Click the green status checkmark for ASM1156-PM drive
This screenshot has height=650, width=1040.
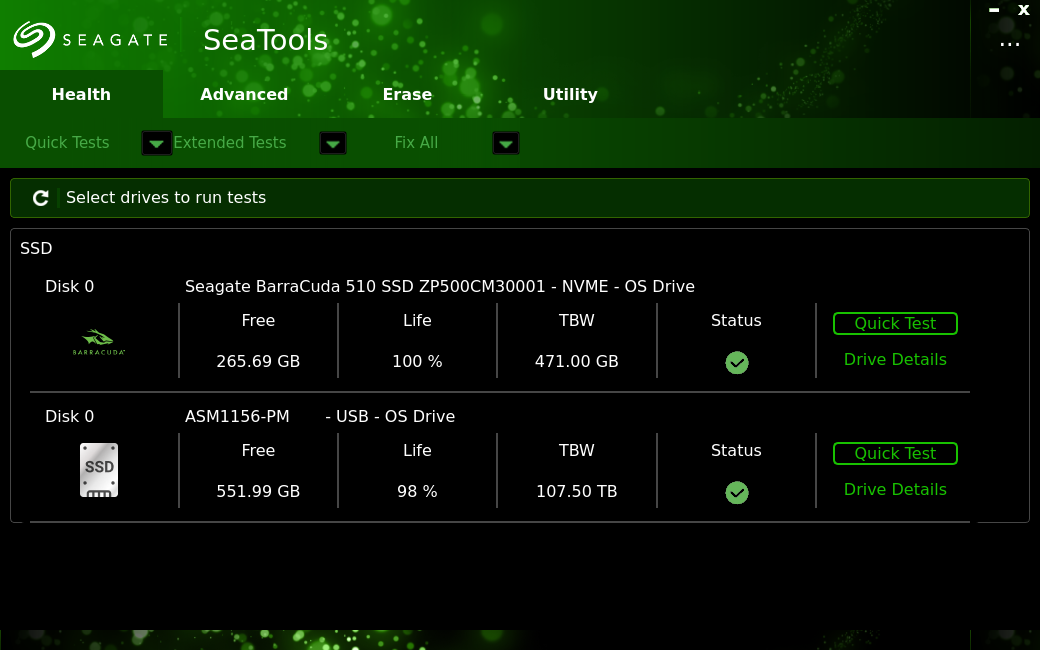click(x=737, y=492)
